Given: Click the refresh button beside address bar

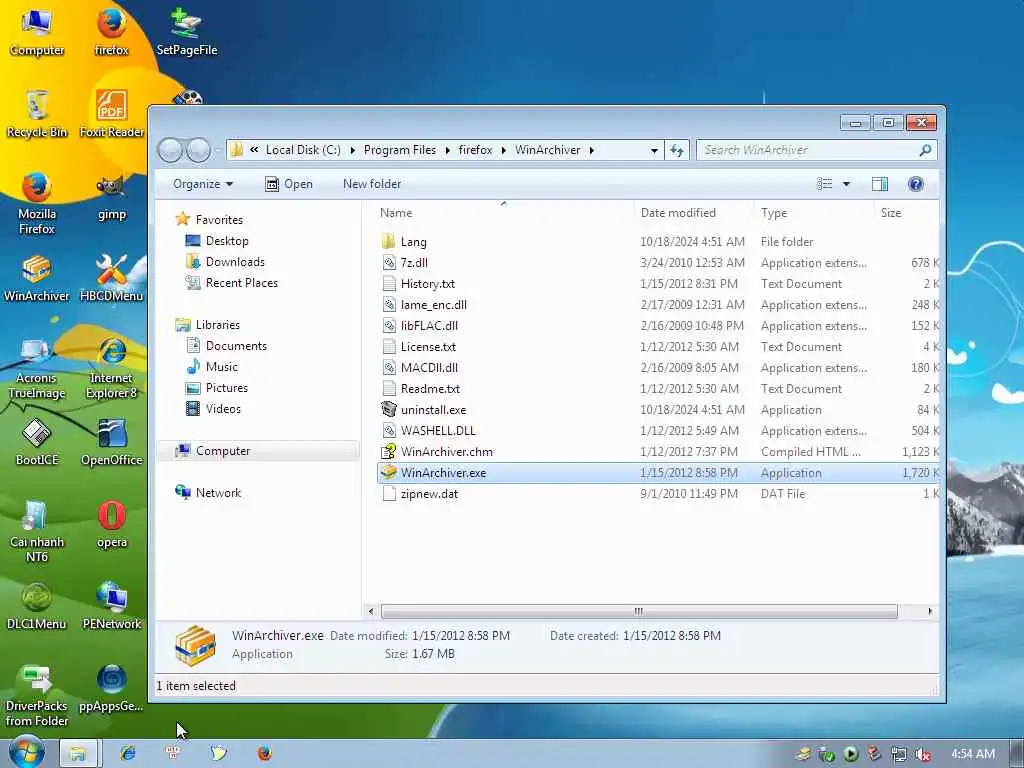Looking at the screenshot, I should click(x=677, y=150).
